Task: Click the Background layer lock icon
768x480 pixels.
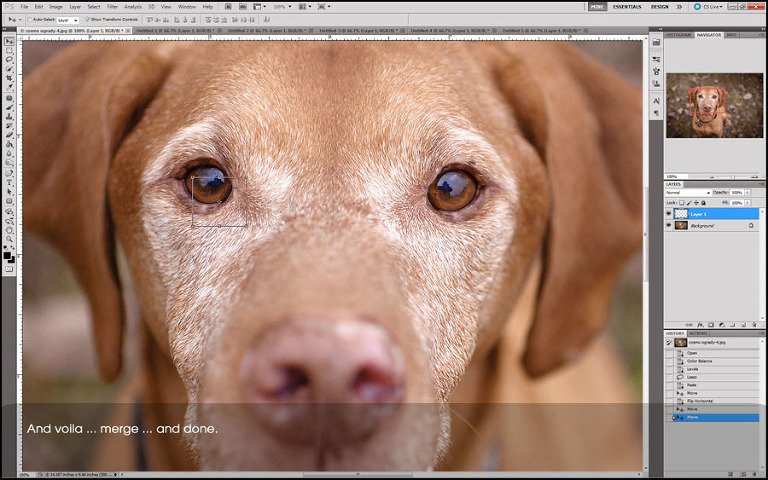Action: pyautogui.click(x=750, y=226)
